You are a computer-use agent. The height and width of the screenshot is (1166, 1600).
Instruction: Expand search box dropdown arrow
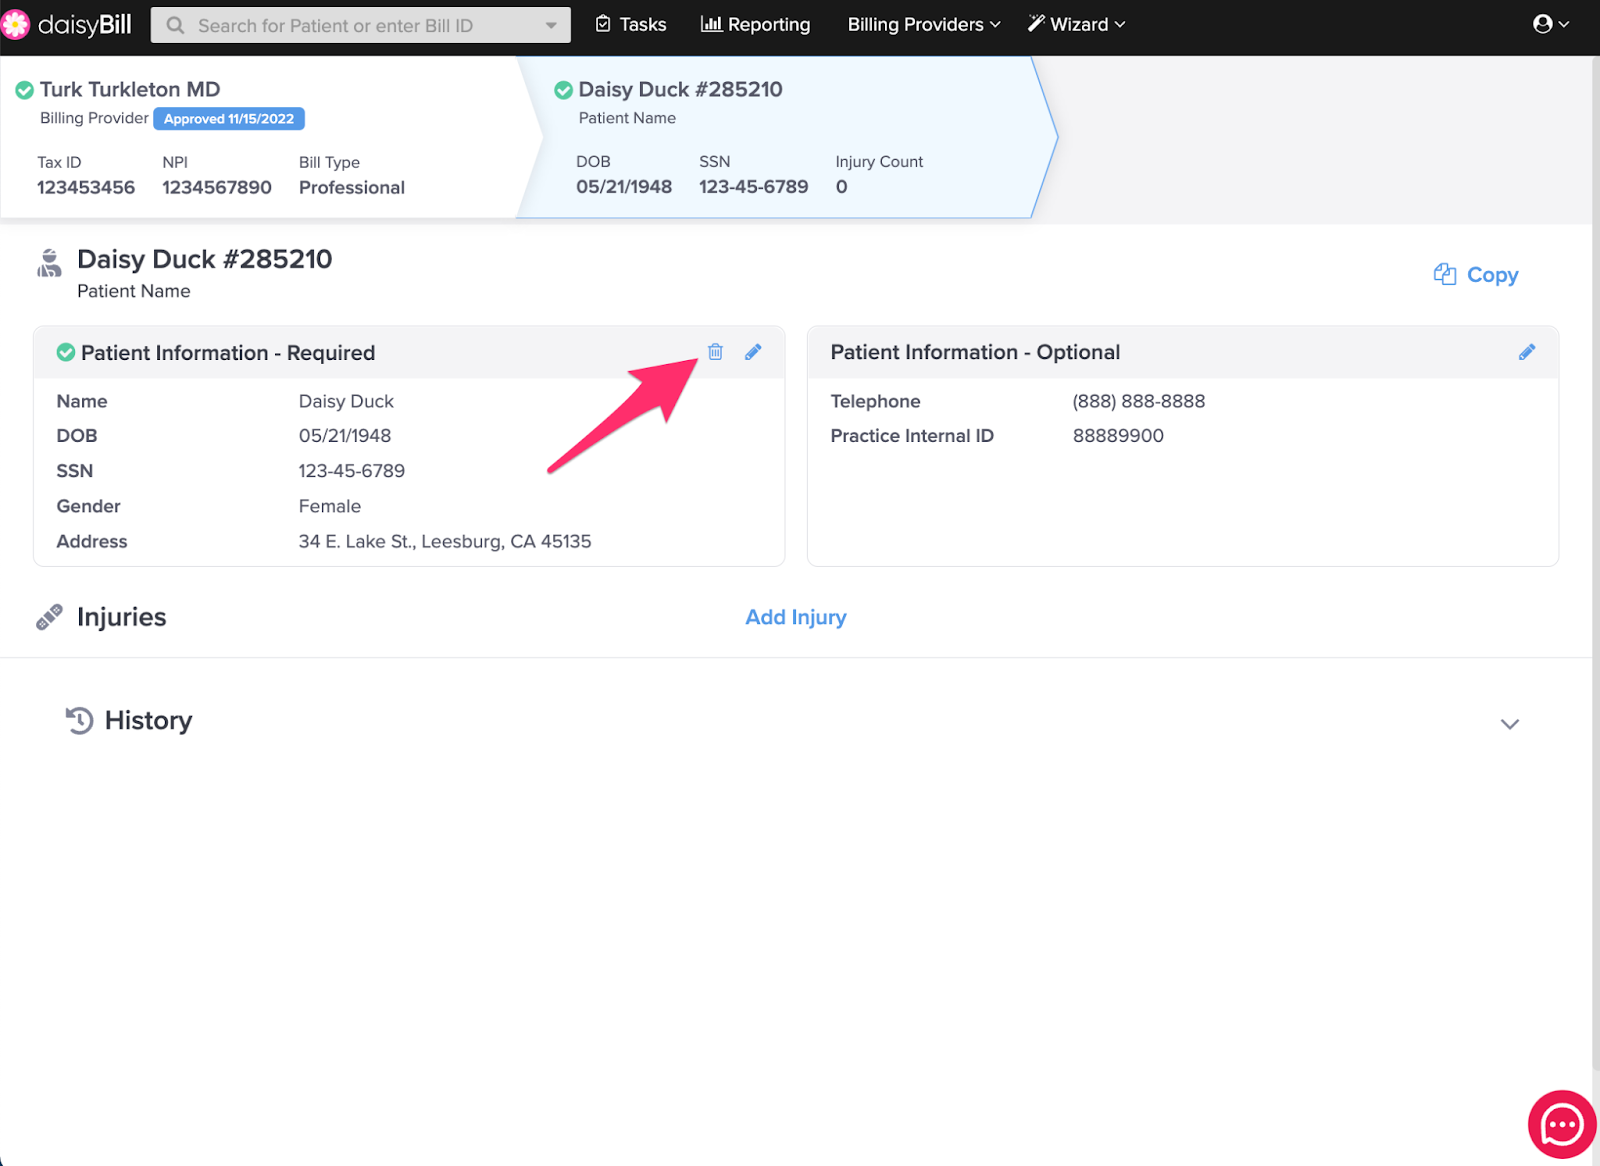click(551, 26)
